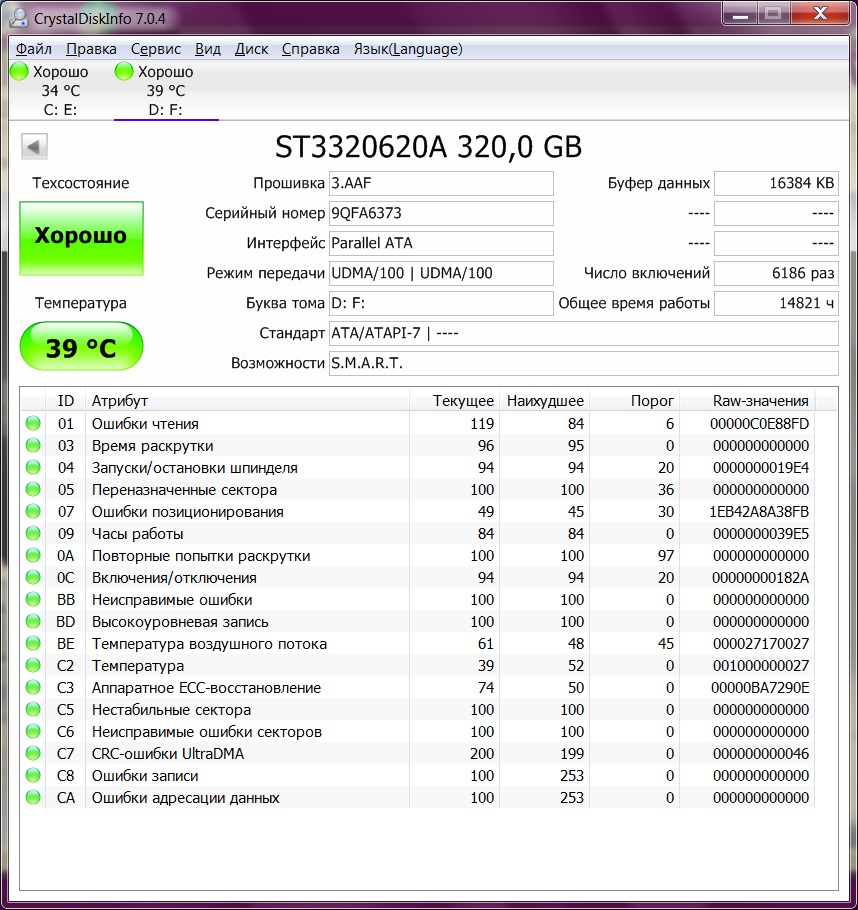
Task: Click the green health circle of disk D: F:
Action: [x=124, y=72]
